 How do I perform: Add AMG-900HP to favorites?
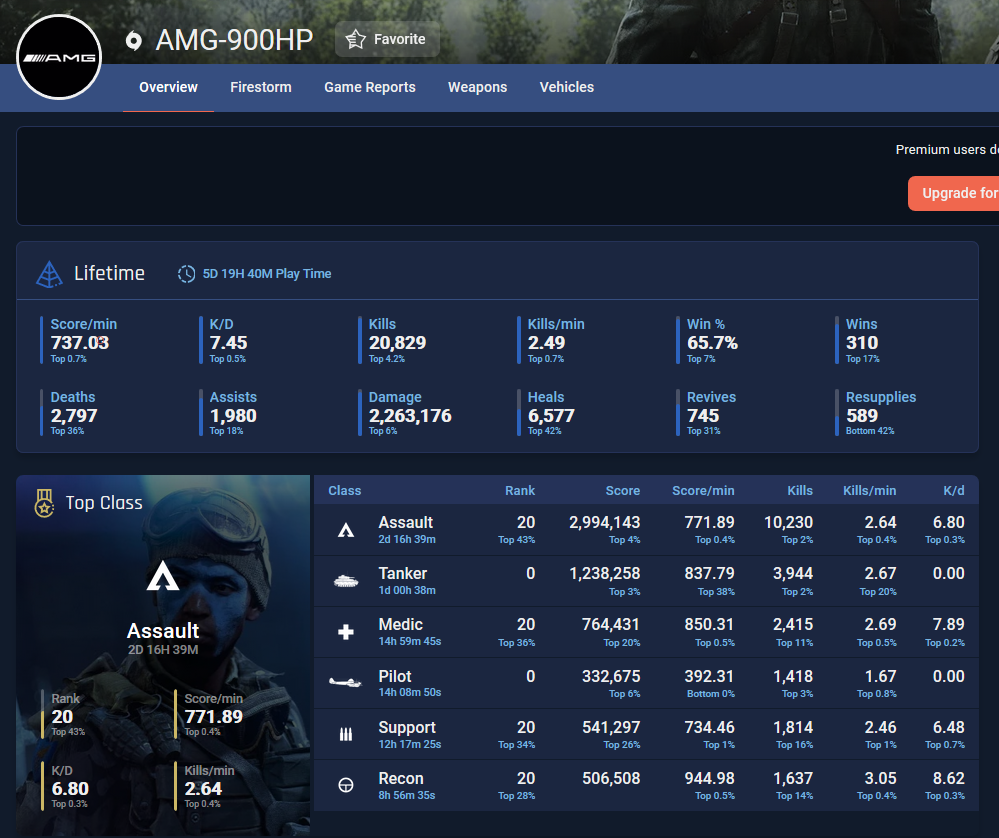[387, 40]
